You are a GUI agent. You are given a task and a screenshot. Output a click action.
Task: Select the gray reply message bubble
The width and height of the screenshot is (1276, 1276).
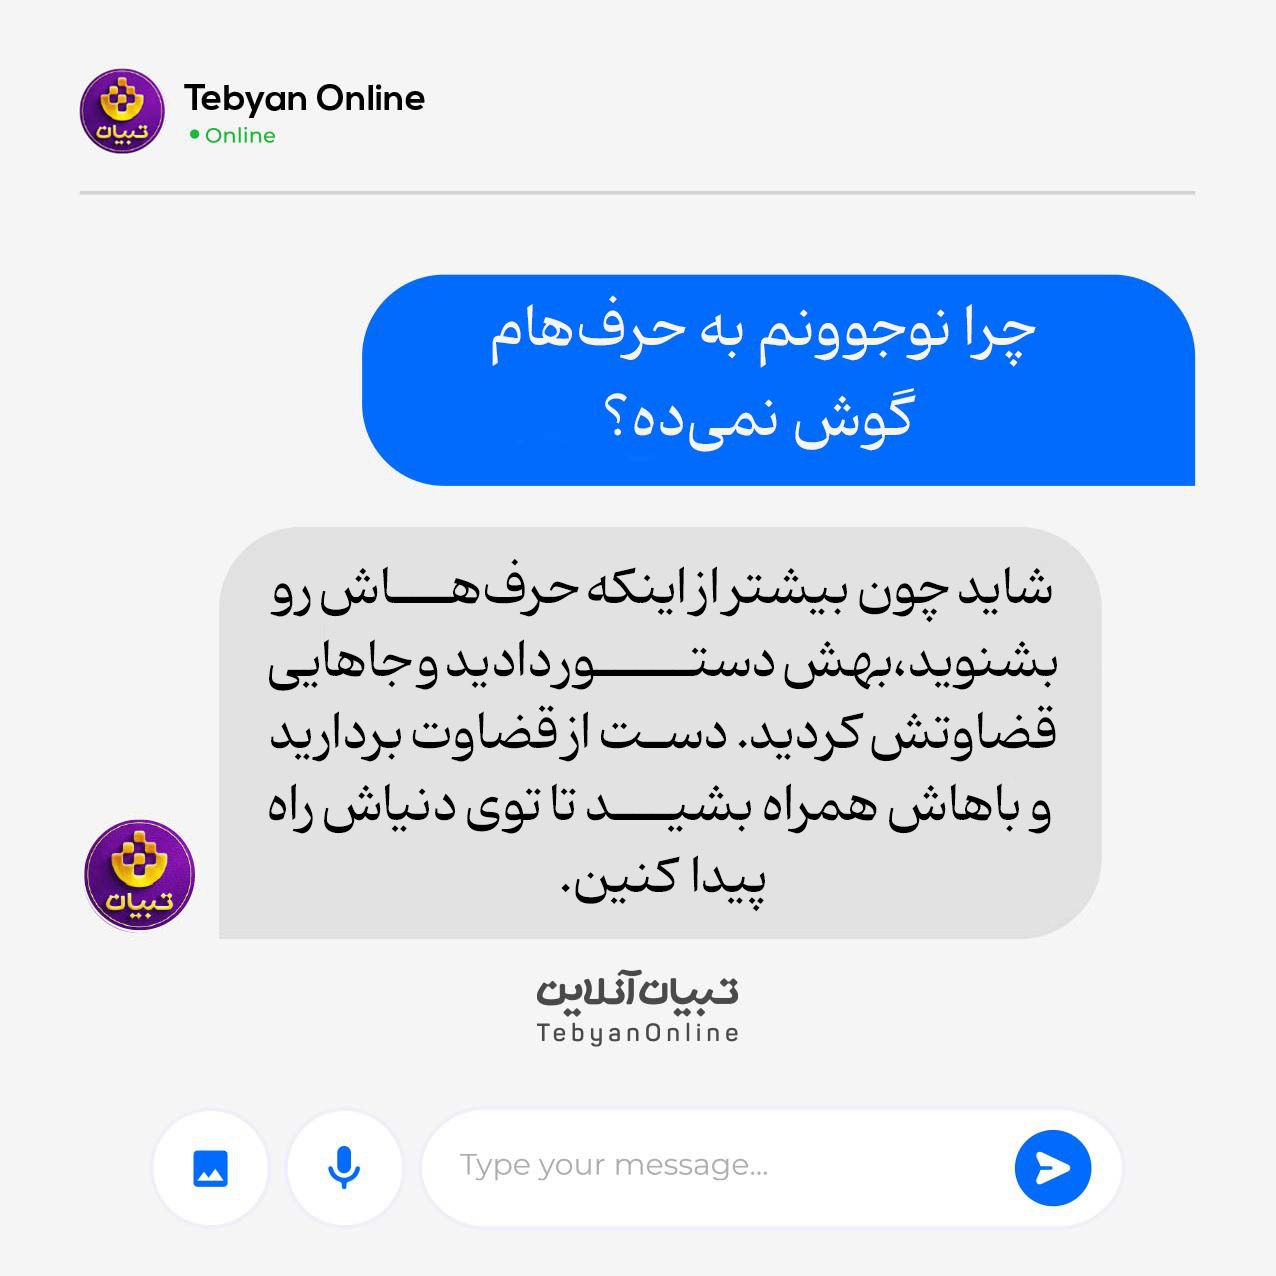(660, 733)
